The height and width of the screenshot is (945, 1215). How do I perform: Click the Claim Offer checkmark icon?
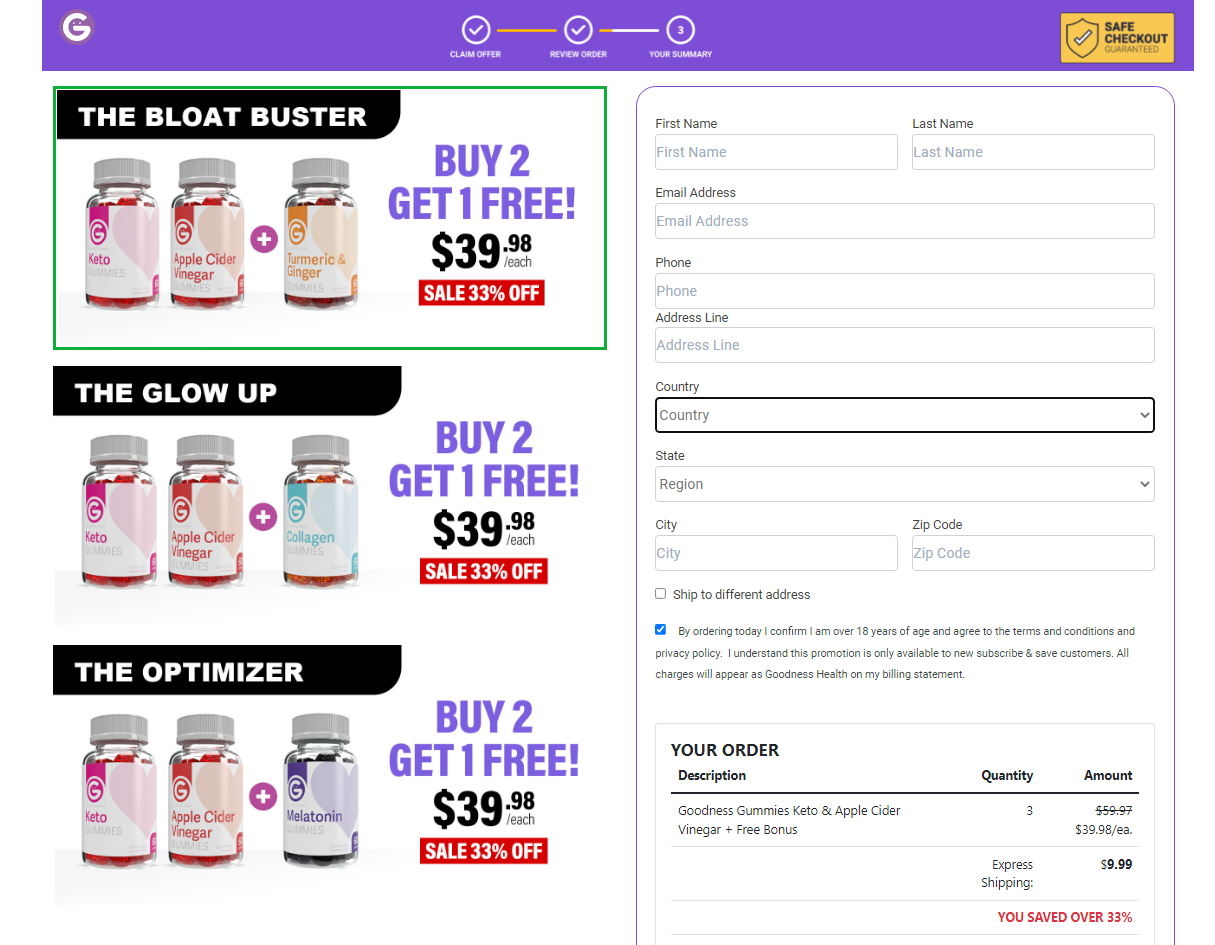coord(476,31)
